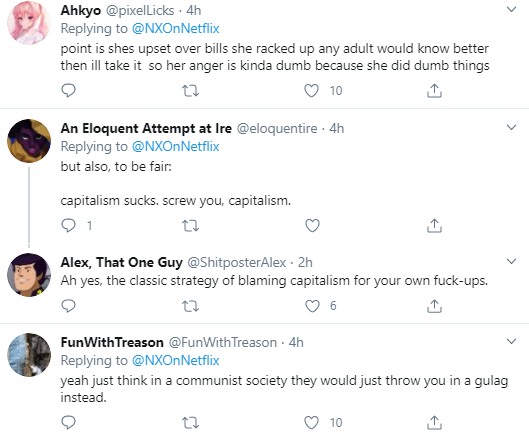Share An Eloquent Attempt at Ire's tweet
This screenshot has height=437, width=529.
(434, 225)
